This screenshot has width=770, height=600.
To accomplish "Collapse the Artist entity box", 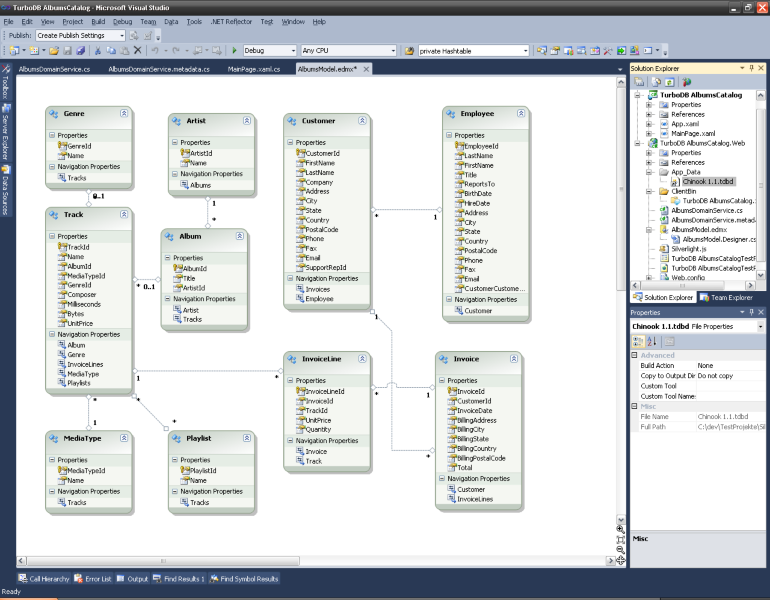I will pos(247,120).
